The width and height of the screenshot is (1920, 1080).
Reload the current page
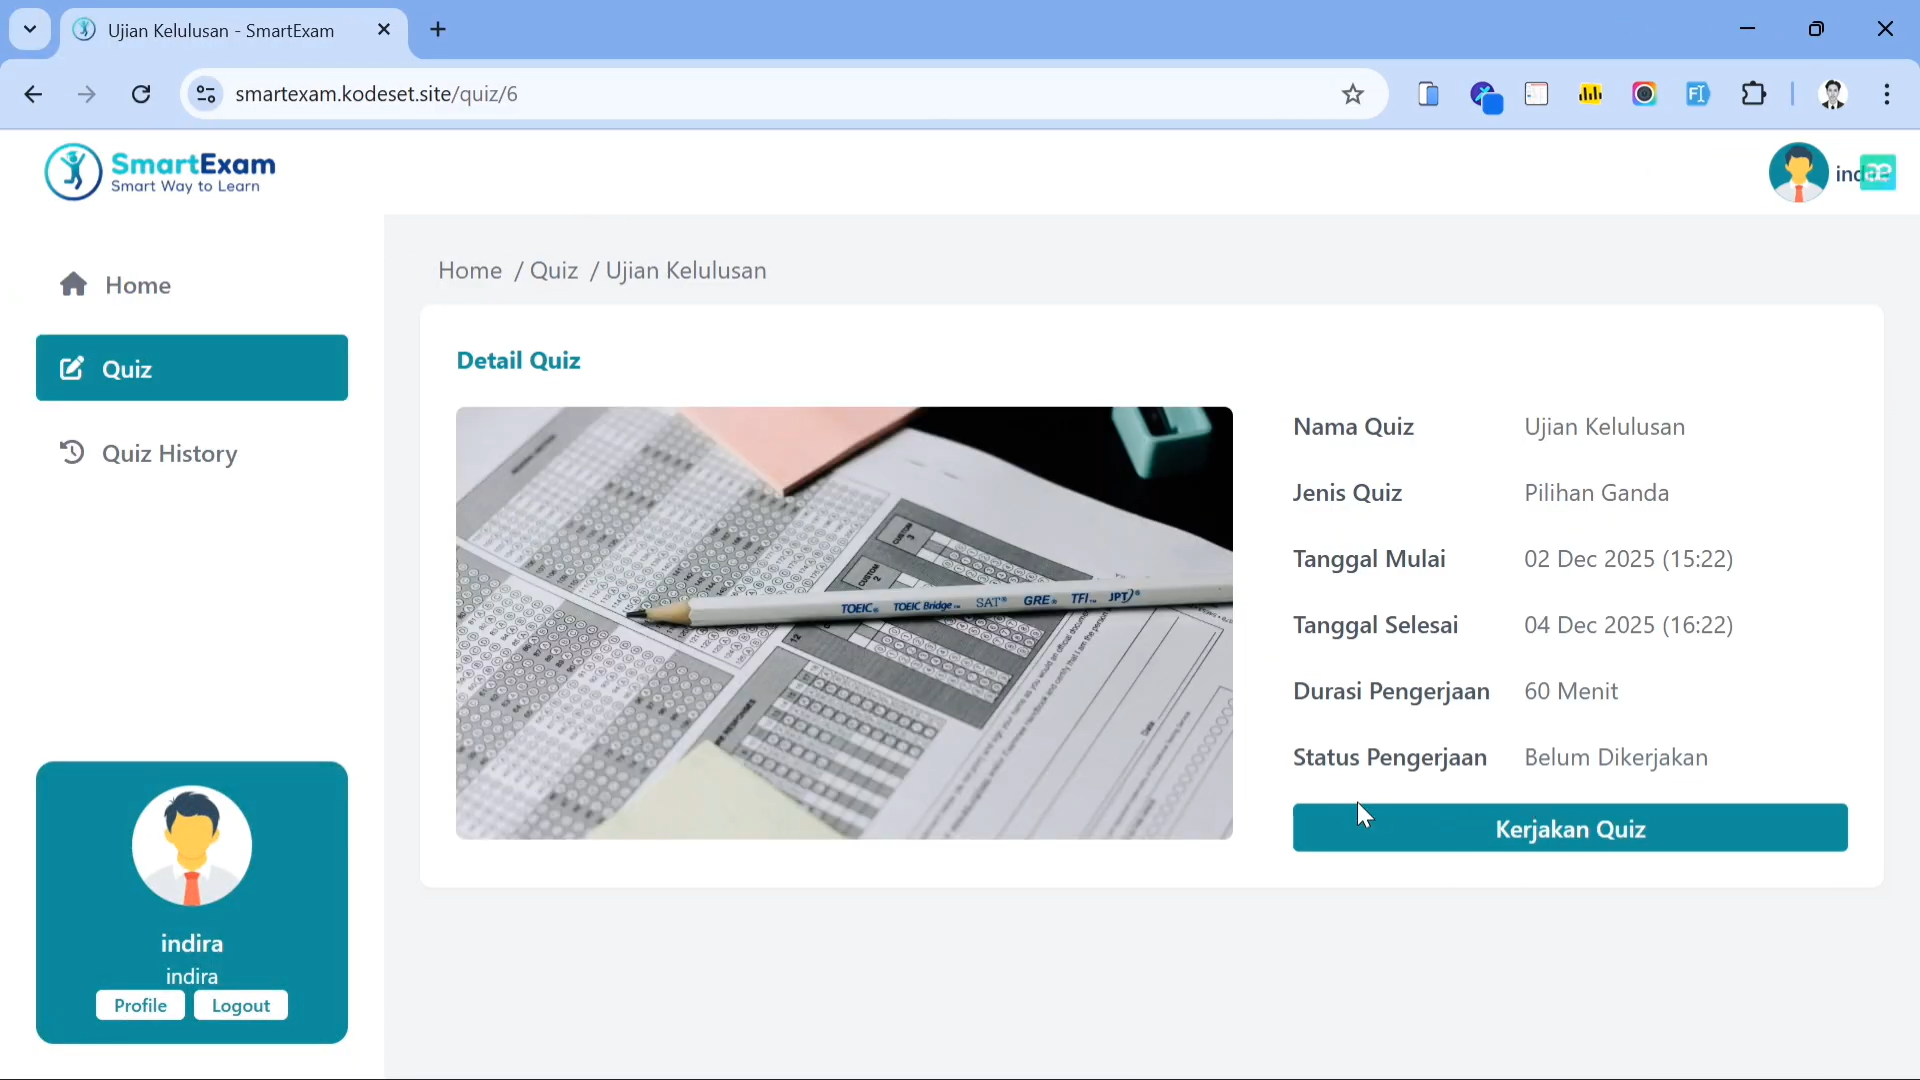click(x=141, y=94)
